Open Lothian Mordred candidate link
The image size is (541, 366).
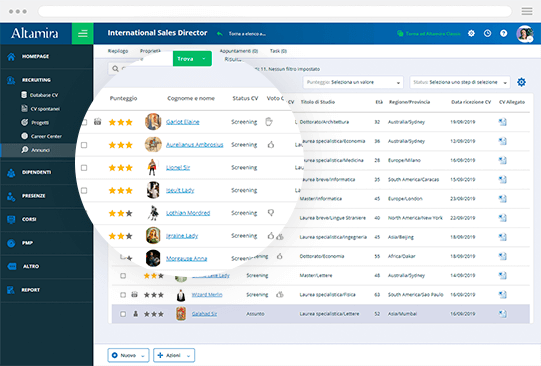point(188,213)
